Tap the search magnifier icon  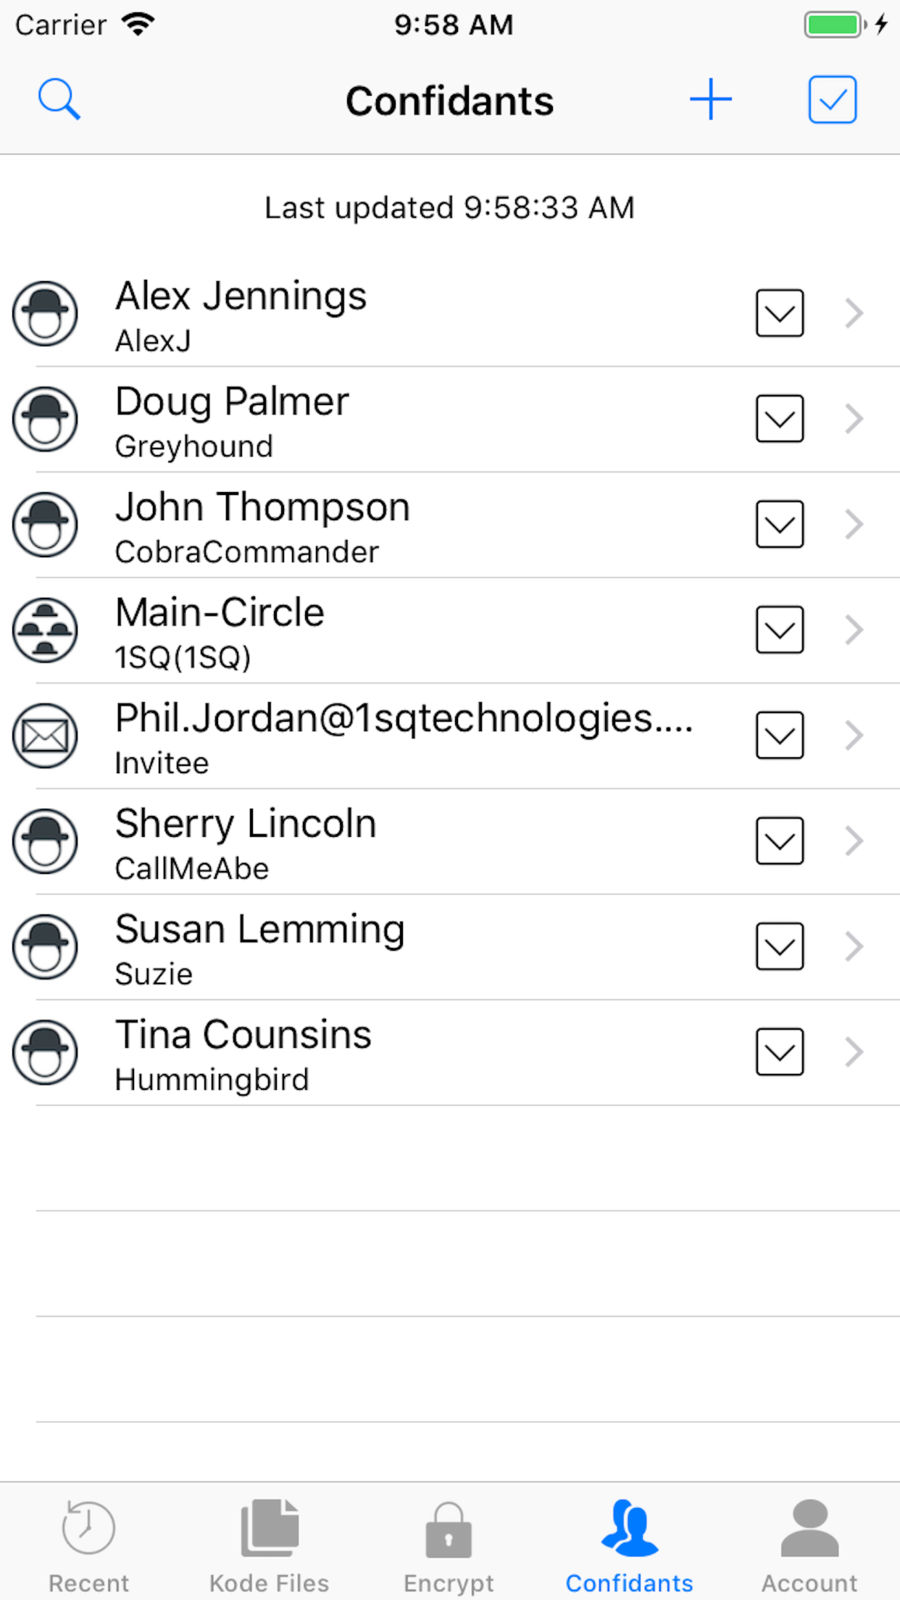[x=59, y=100]
